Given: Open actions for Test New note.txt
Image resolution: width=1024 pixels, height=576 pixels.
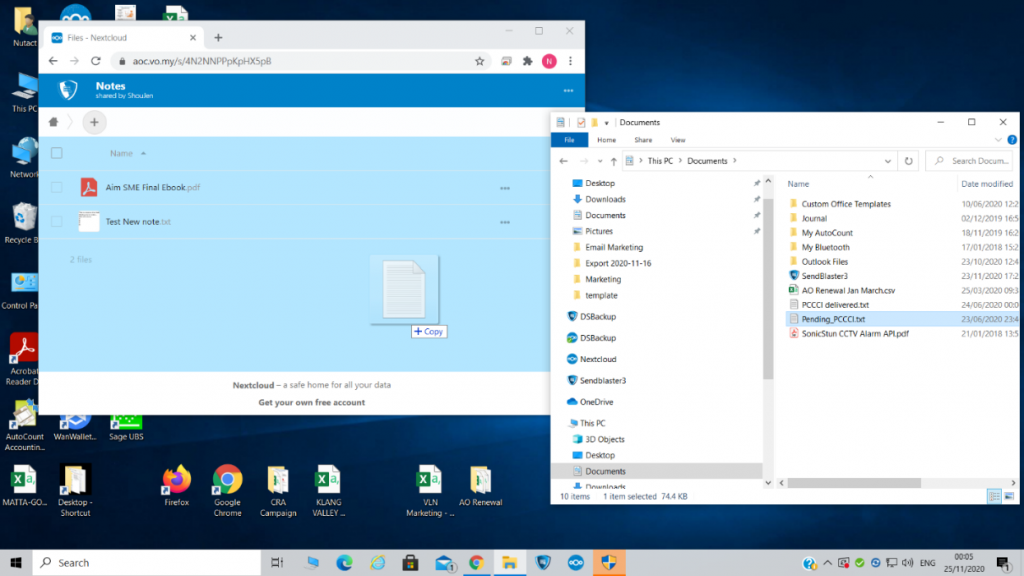Looking at the screenshot, I should click(x=505, y=222).
